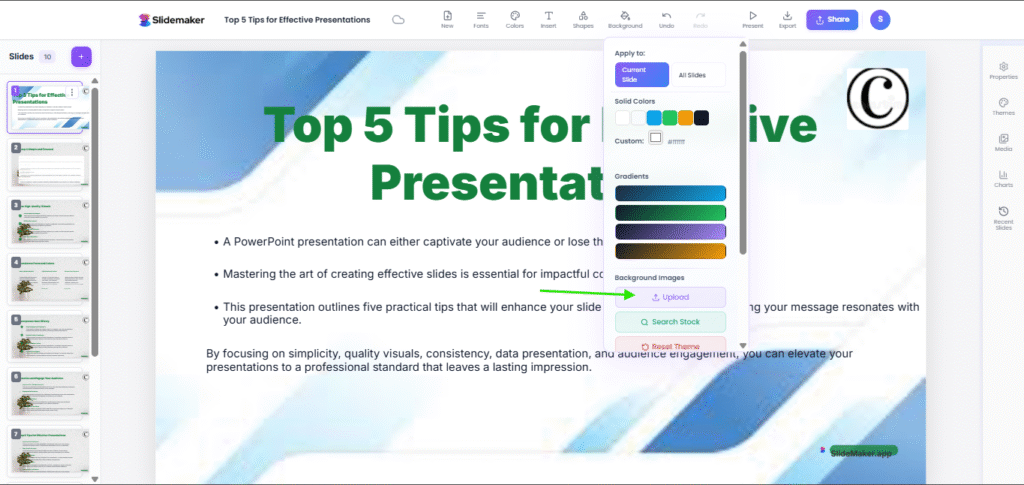Switch apply option to 'All Slides'
This screenshot has width=1024, height=485.
tap(696, 75)
